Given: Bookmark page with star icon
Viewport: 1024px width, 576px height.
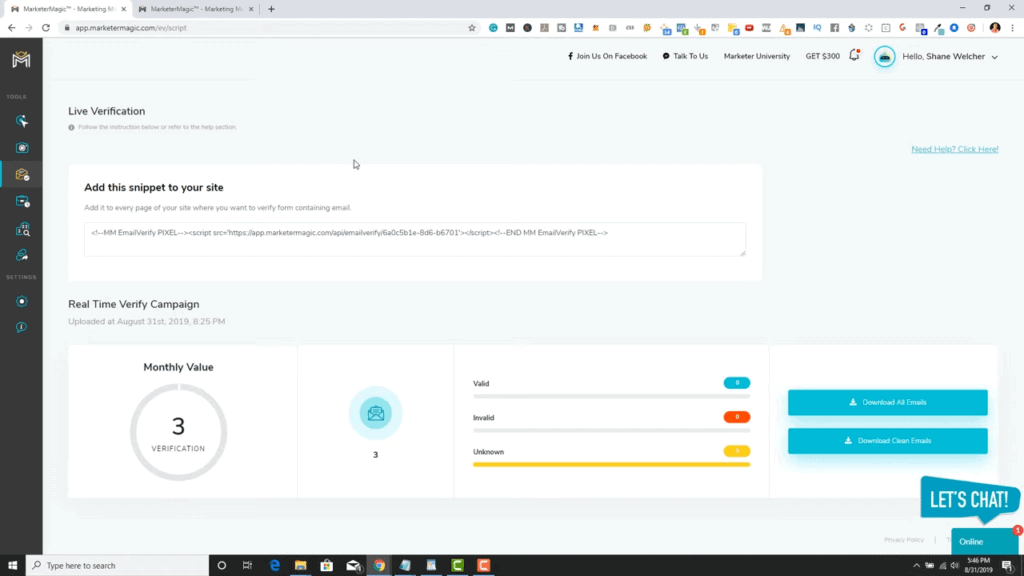Looking at the screenshot, I should (x=472, y=27).
